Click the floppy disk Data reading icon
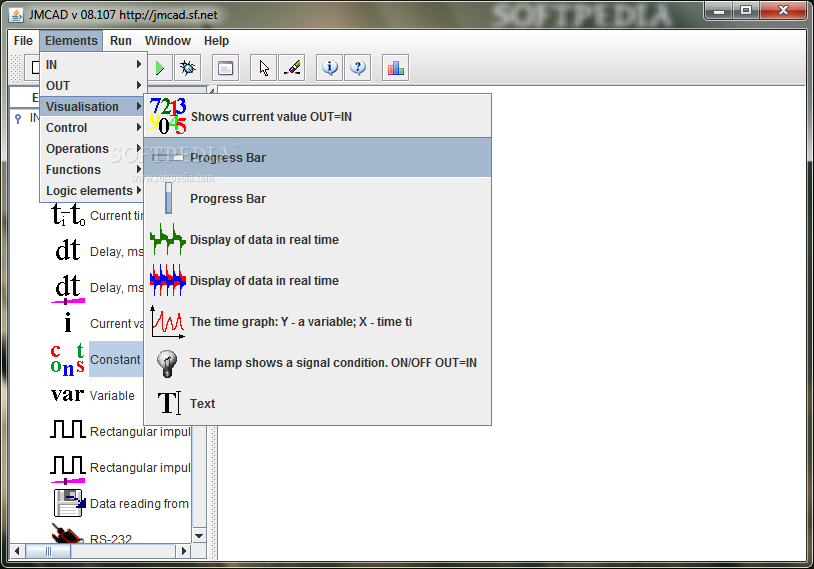 pos(69,503)
